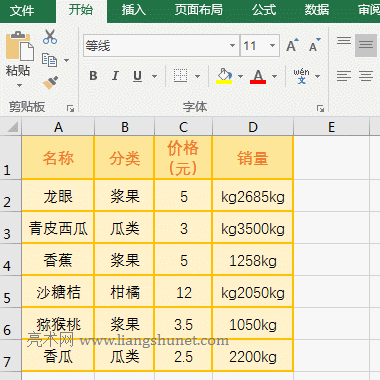Select the Format Painter brush
Image resolution: width=380 pixels, height=380 pixels.
(x=50, y=83)
